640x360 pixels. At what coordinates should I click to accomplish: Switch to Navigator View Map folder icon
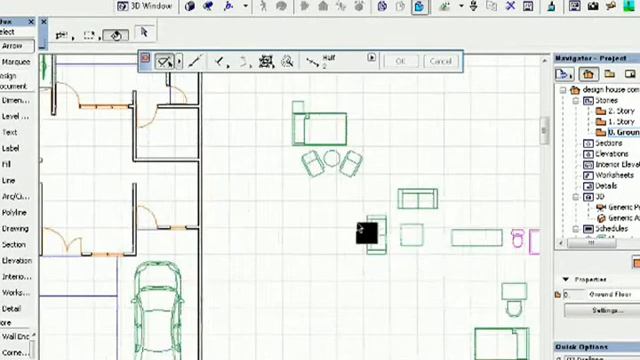(610, 74)
